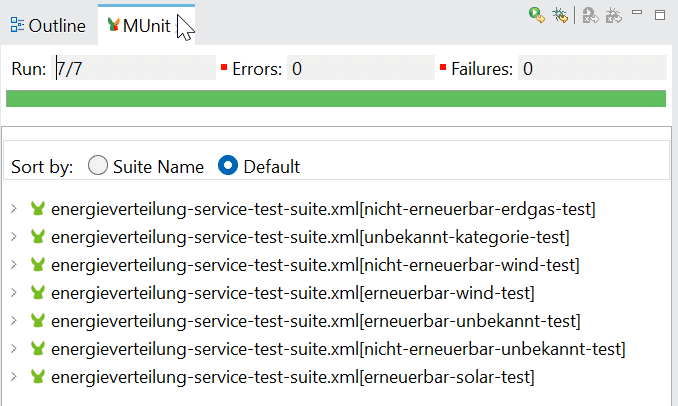Click passed icon of erneuerbar-wind-test

(38, 292)
